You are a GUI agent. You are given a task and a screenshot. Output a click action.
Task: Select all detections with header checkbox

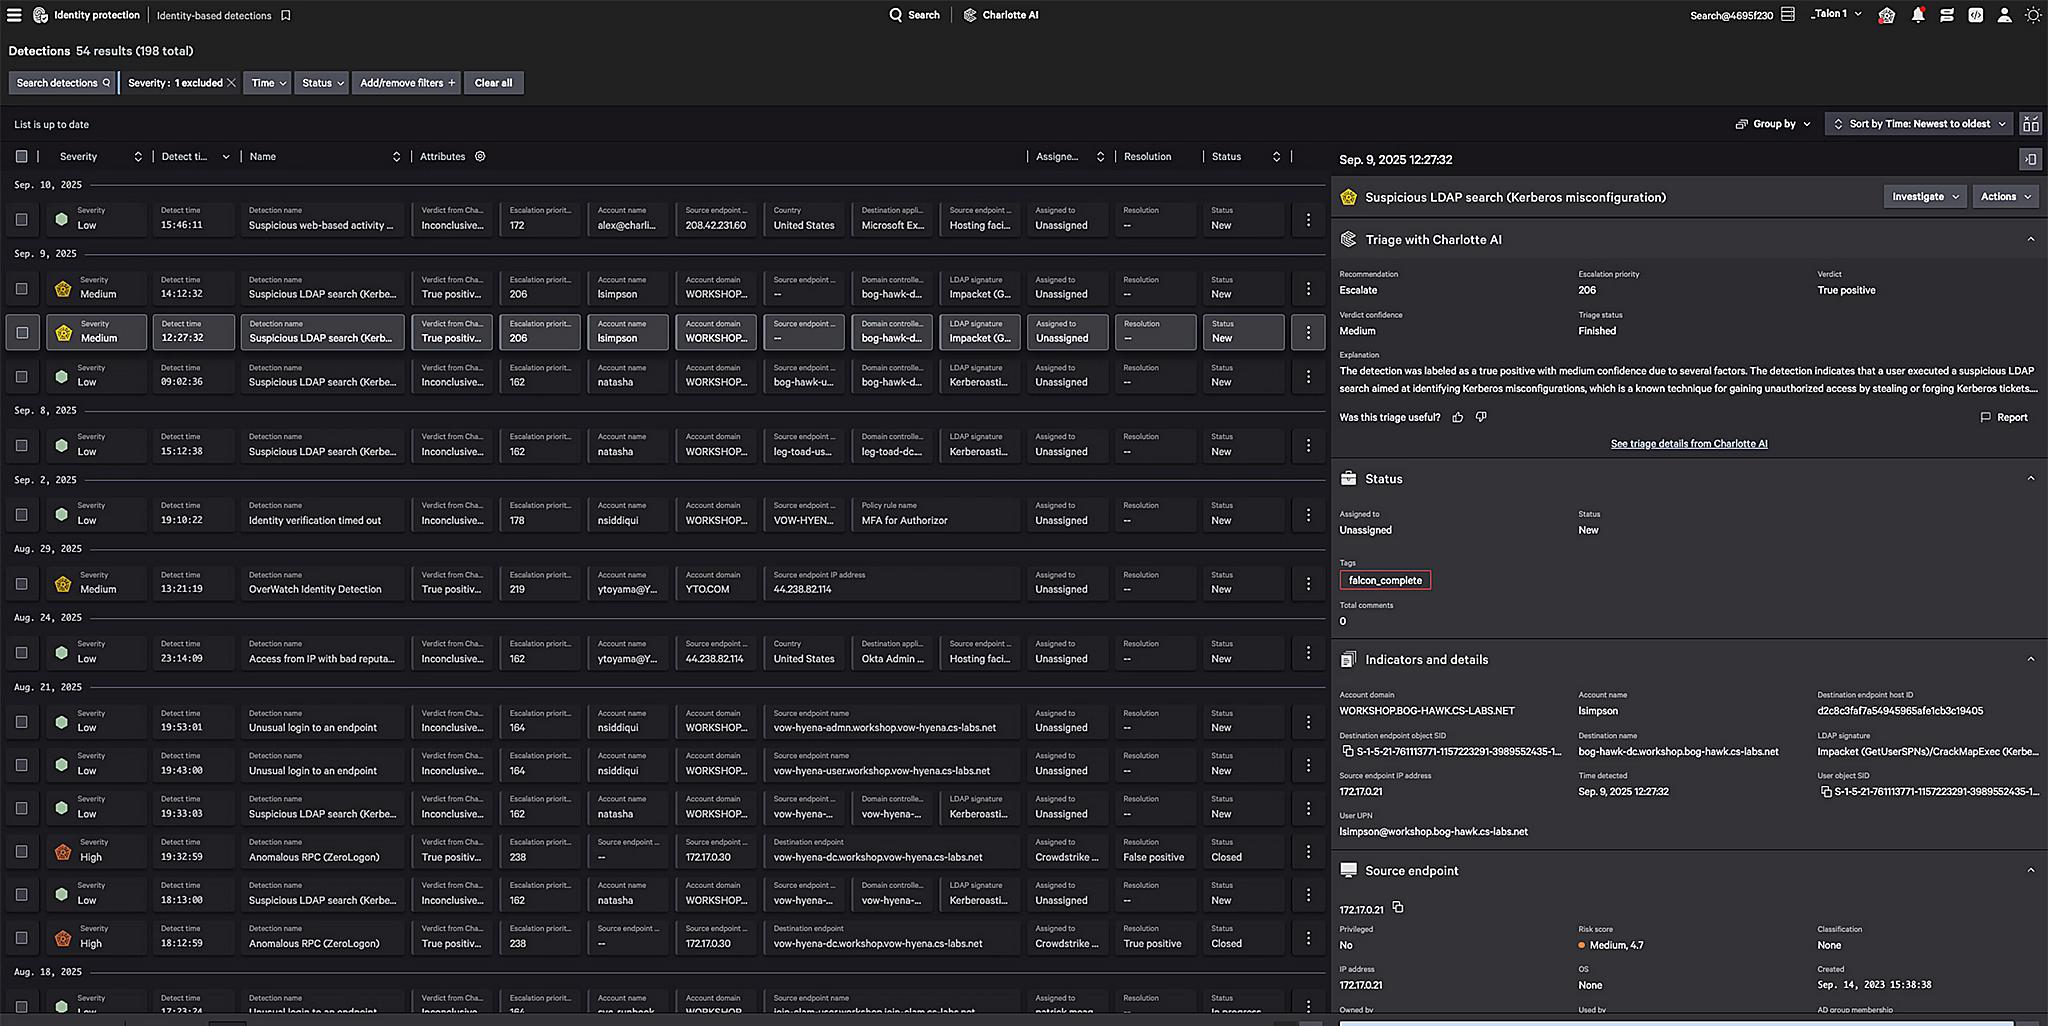[x=21, y=156]
